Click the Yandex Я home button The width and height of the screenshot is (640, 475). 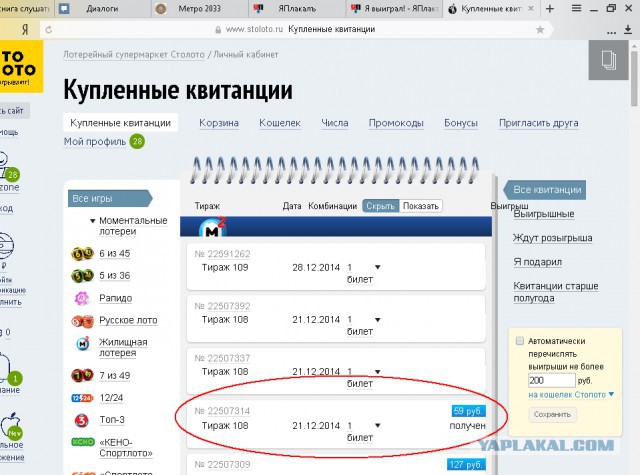click(x=25, y=29)
